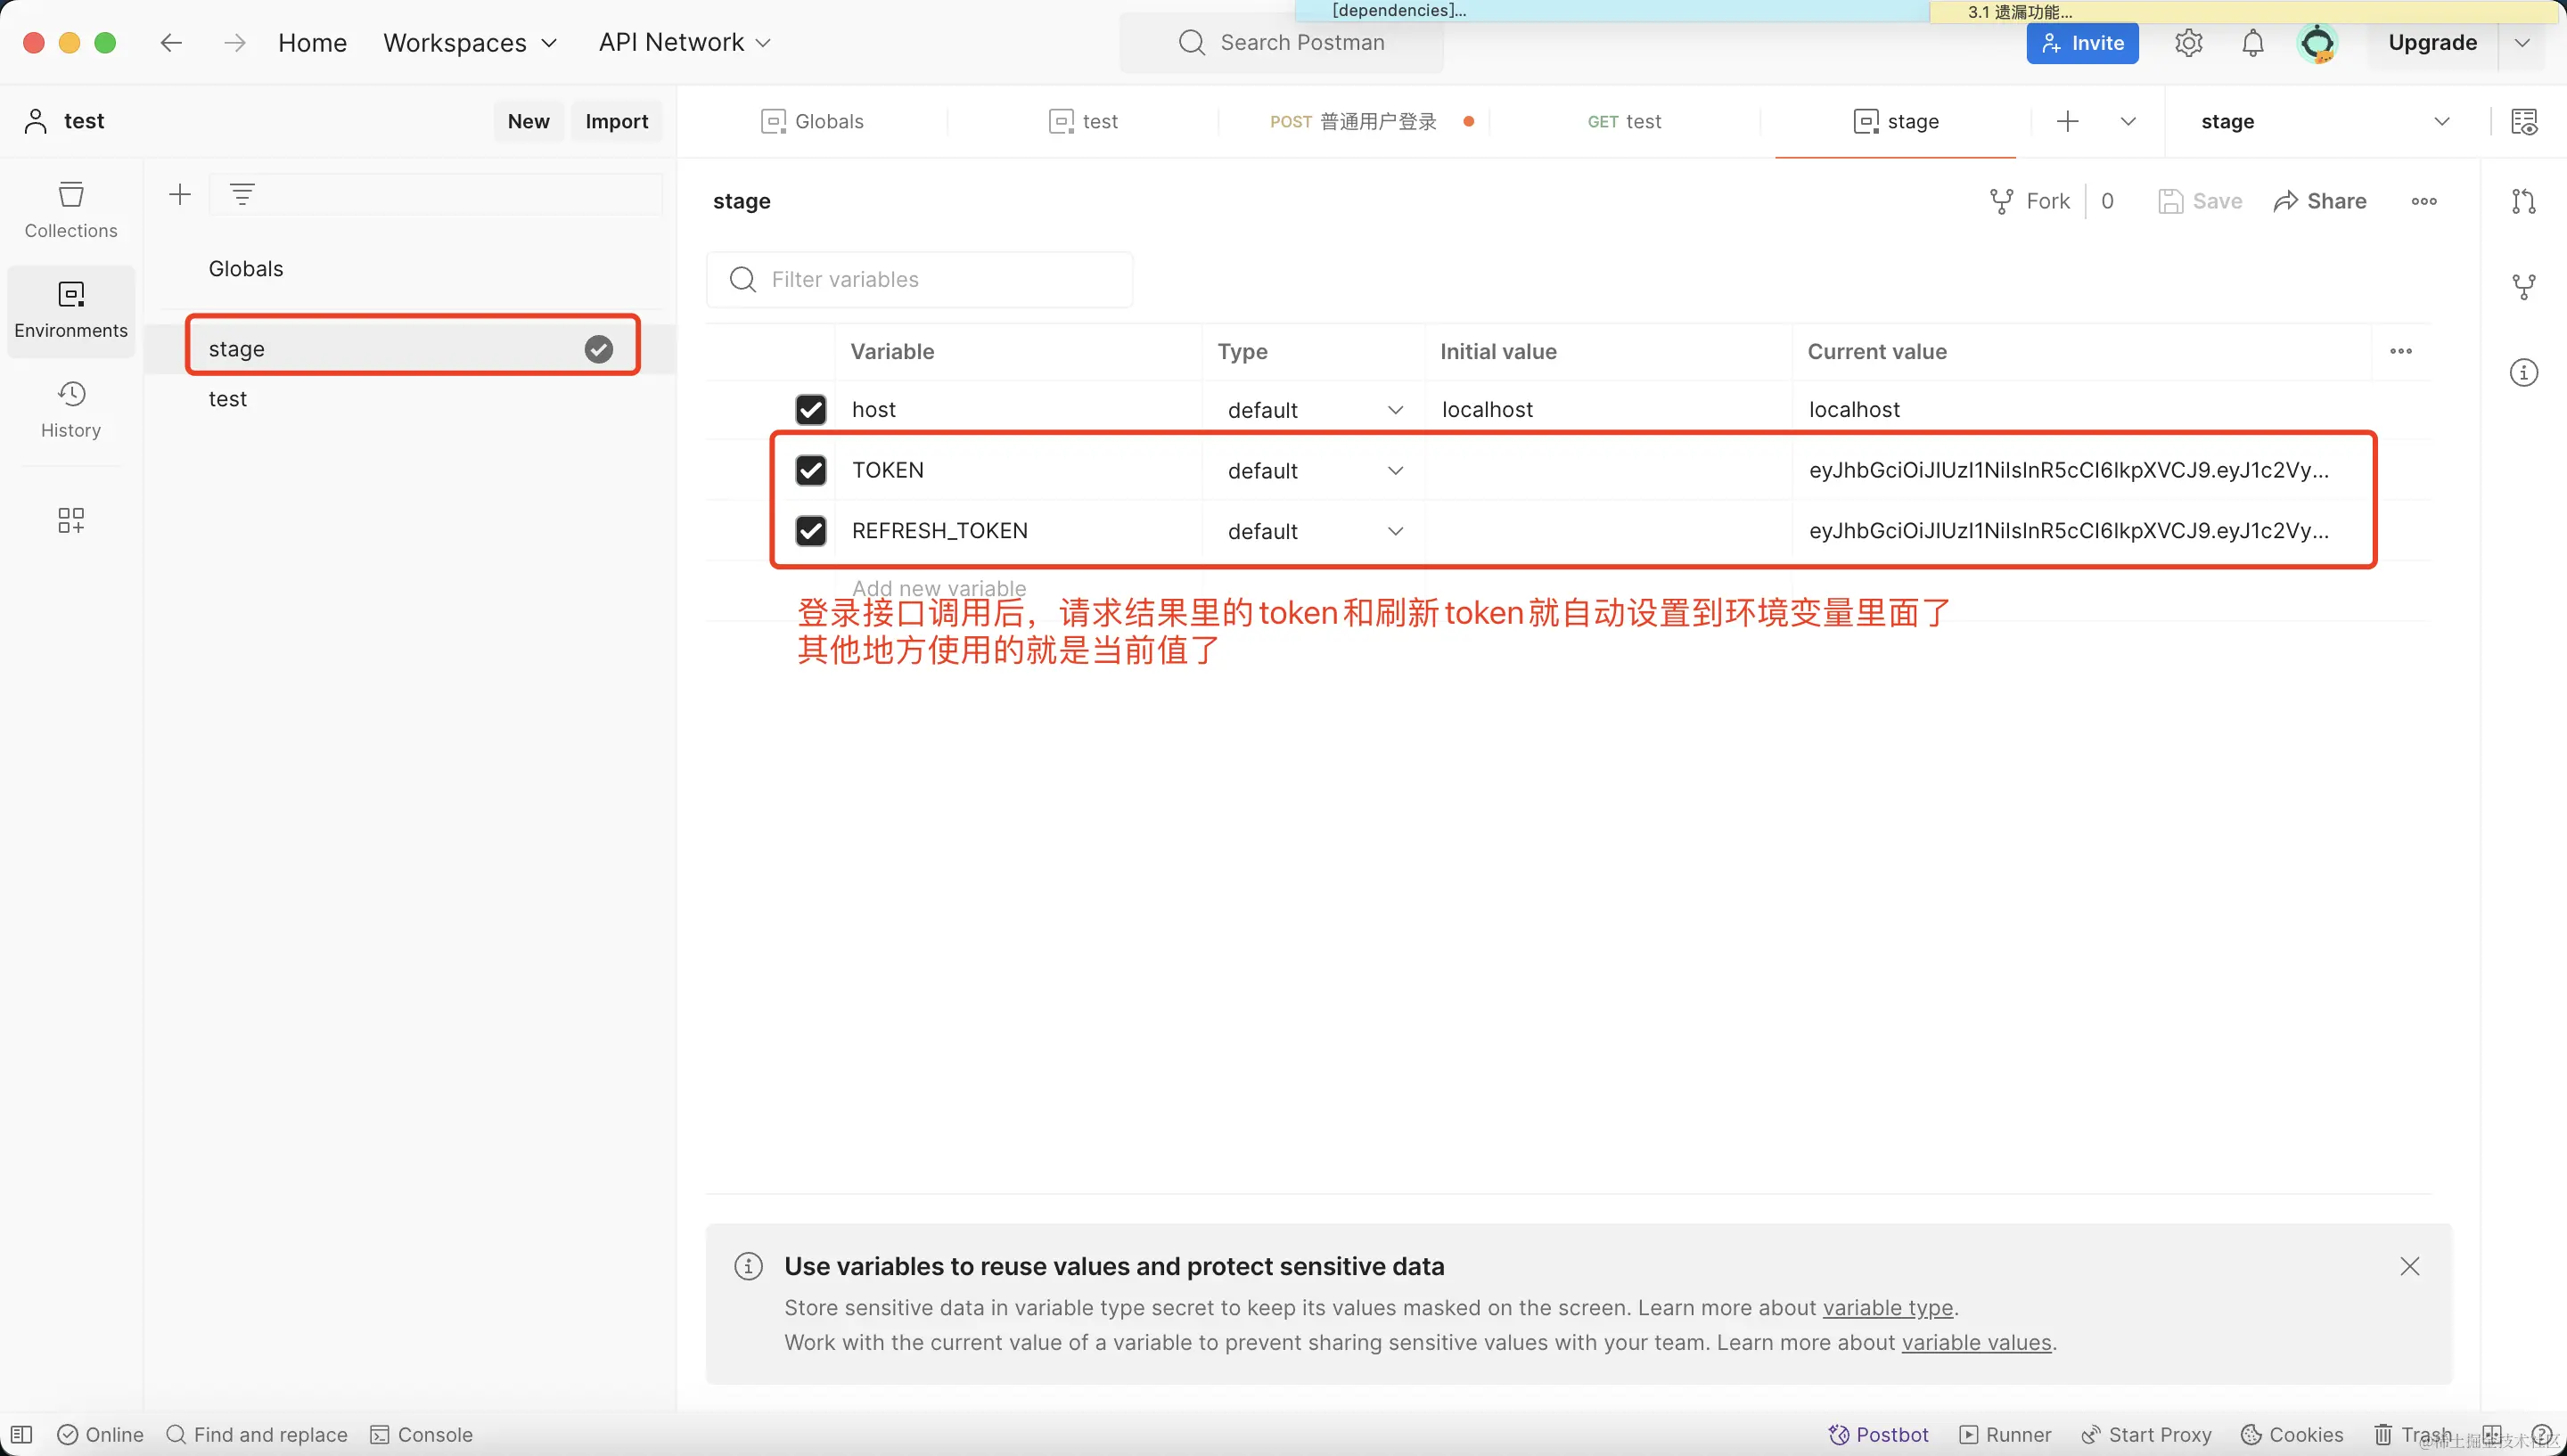Click the Filter variables field
Image resolution: width=2567 pixels, height=1456 pixels.
(x=920, y=279)
